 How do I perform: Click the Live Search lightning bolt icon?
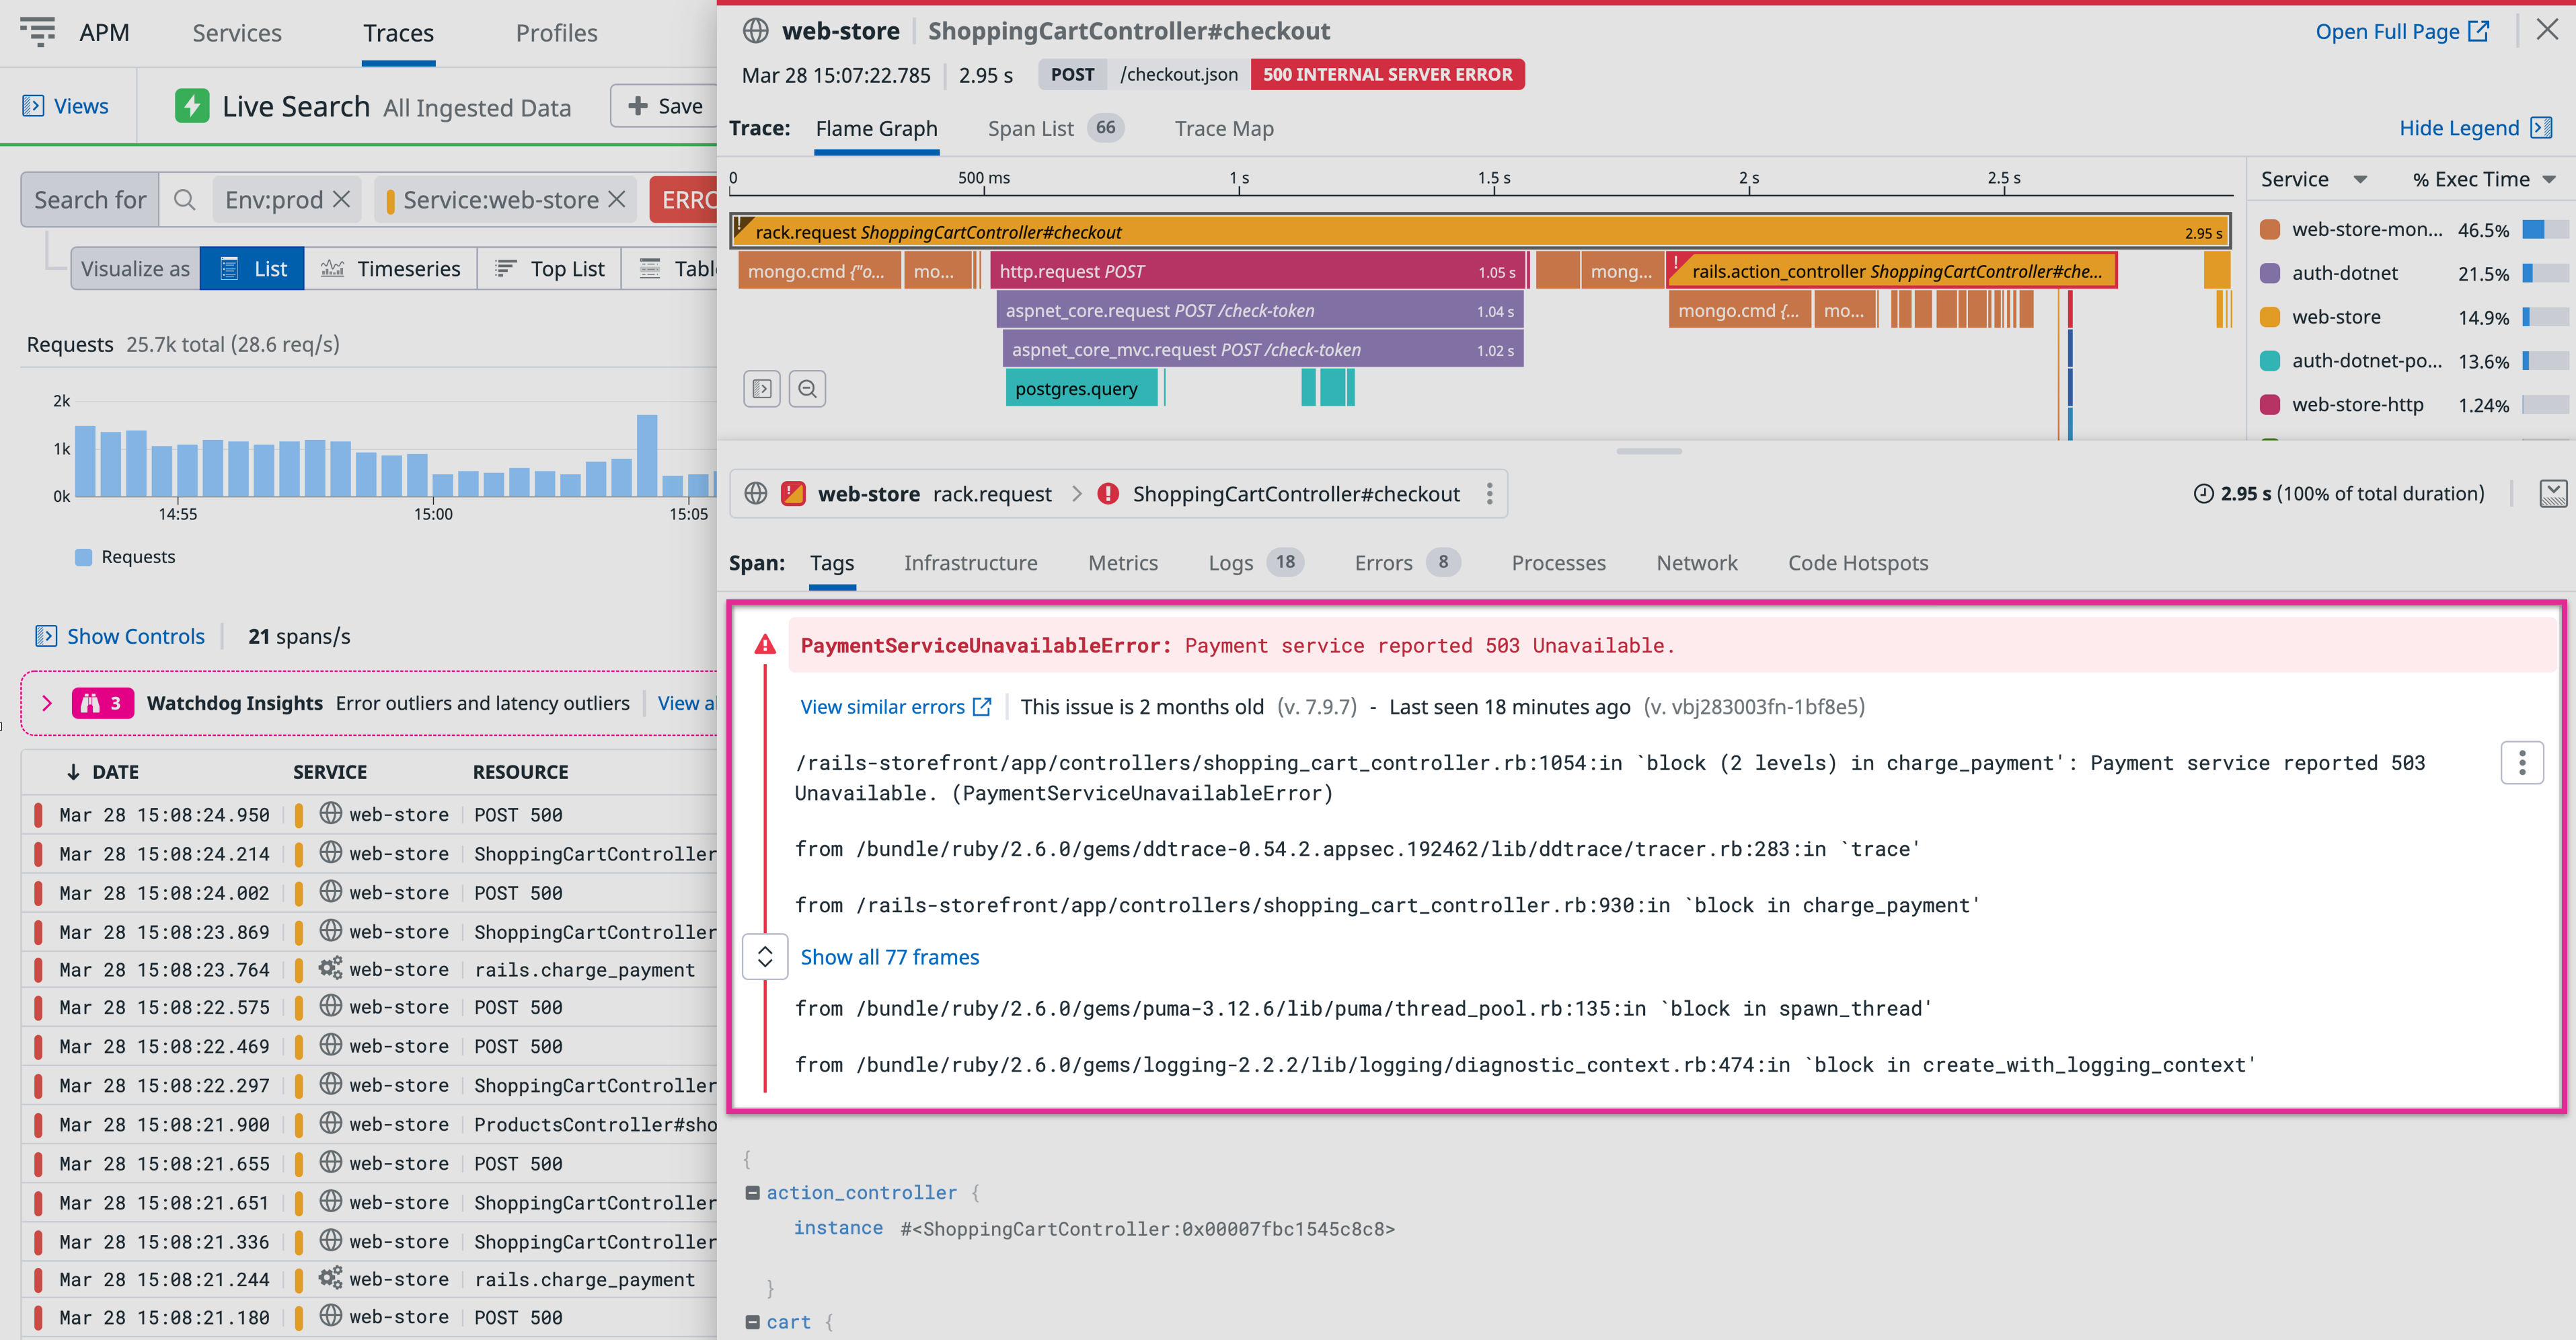192,105
